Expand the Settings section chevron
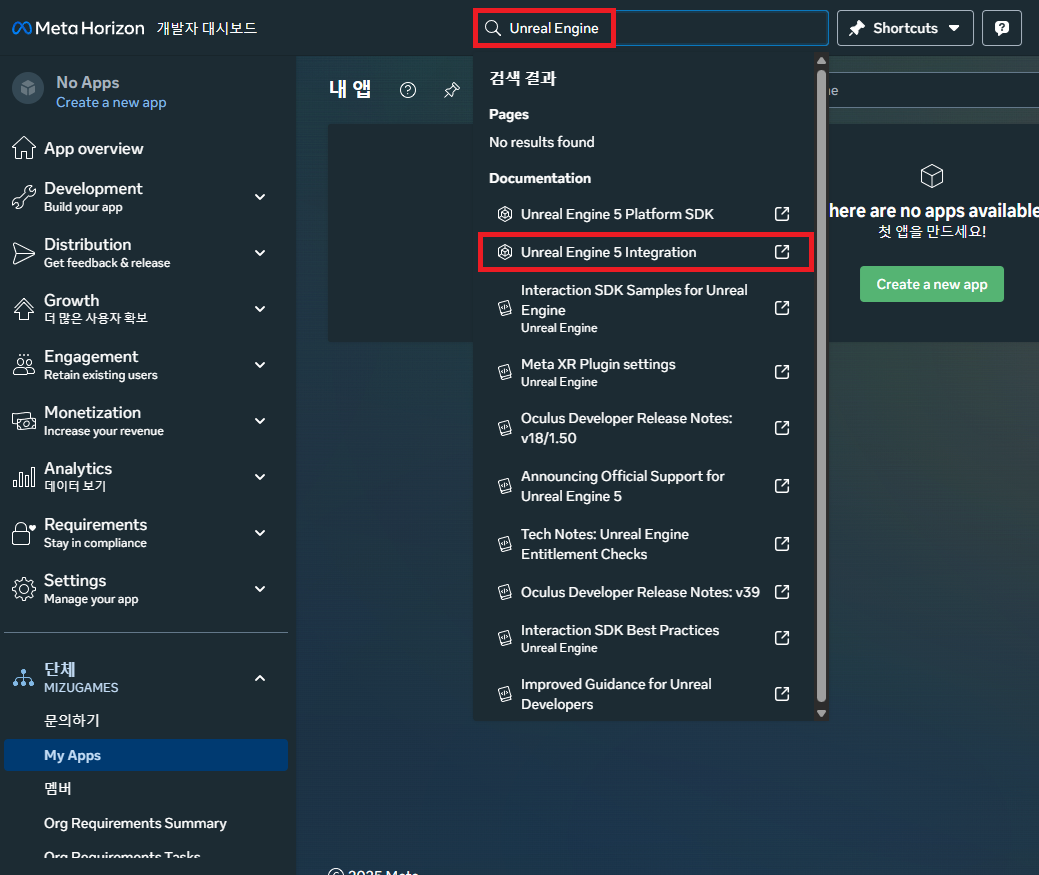The image size is (1039, 875). (260, 589)
